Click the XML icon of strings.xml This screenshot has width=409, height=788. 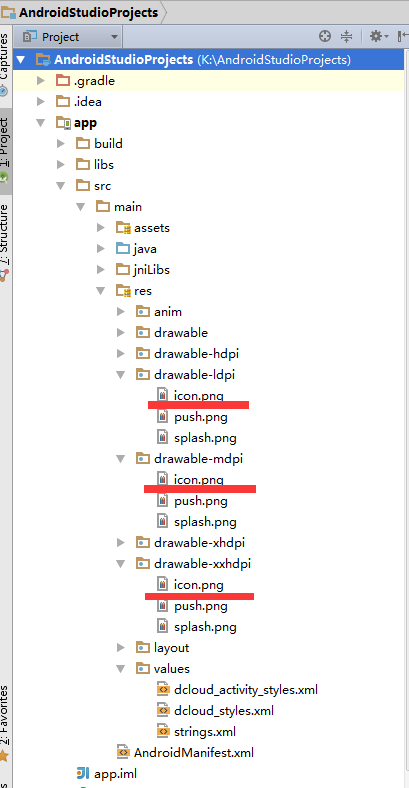click(x=163, y=731)
